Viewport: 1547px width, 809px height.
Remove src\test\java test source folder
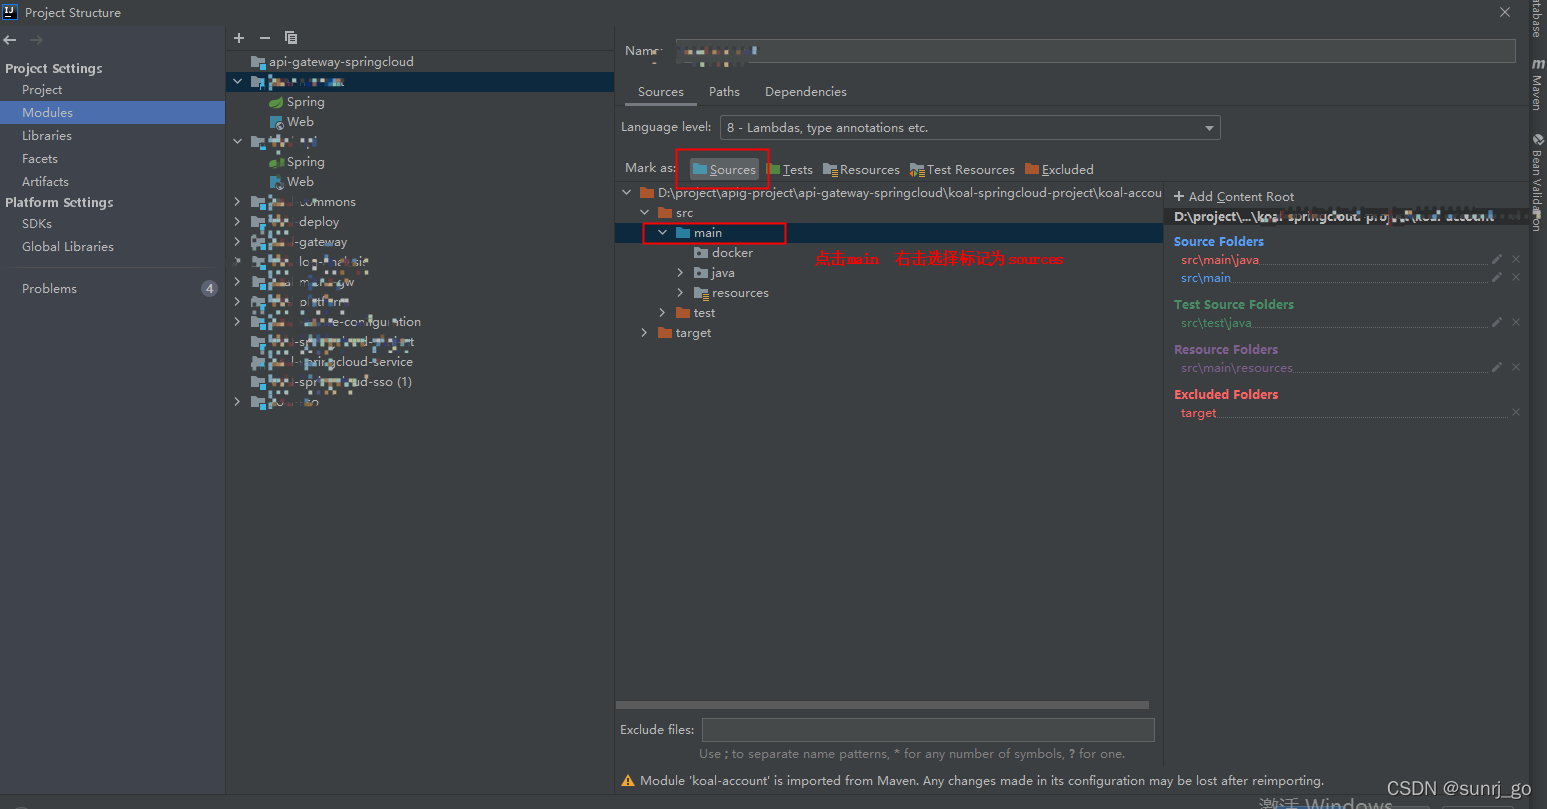coord(1516,322)
